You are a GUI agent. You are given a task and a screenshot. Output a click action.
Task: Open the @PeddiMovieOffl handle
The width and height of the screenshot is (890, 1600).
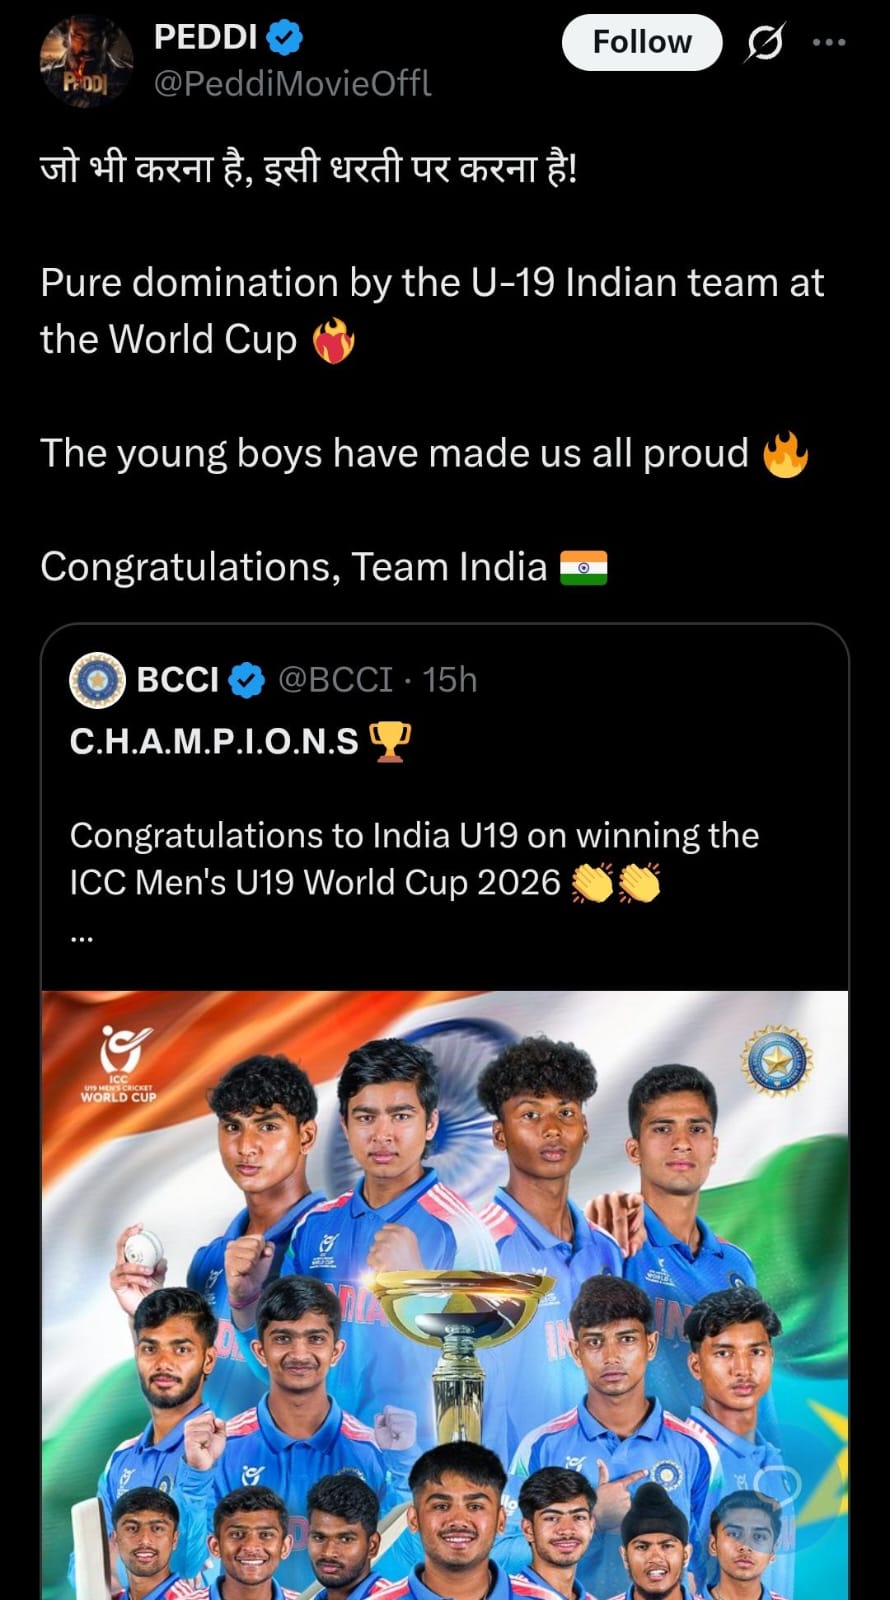tap(292, 84)
